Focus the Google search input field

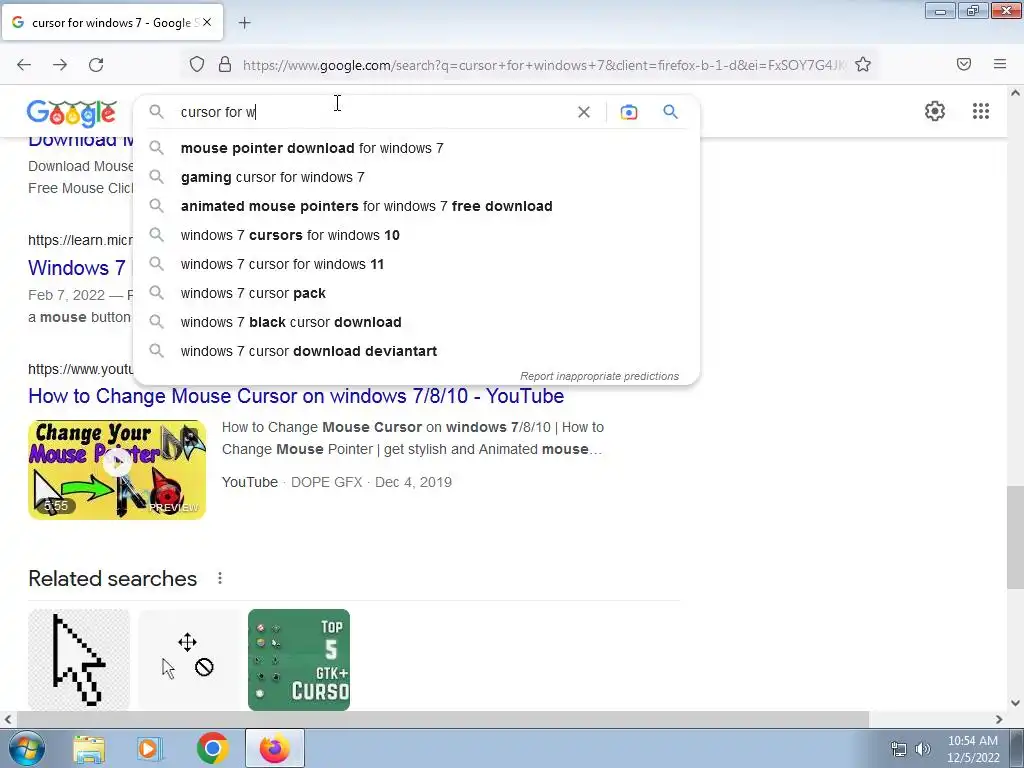tap(372, 112)
